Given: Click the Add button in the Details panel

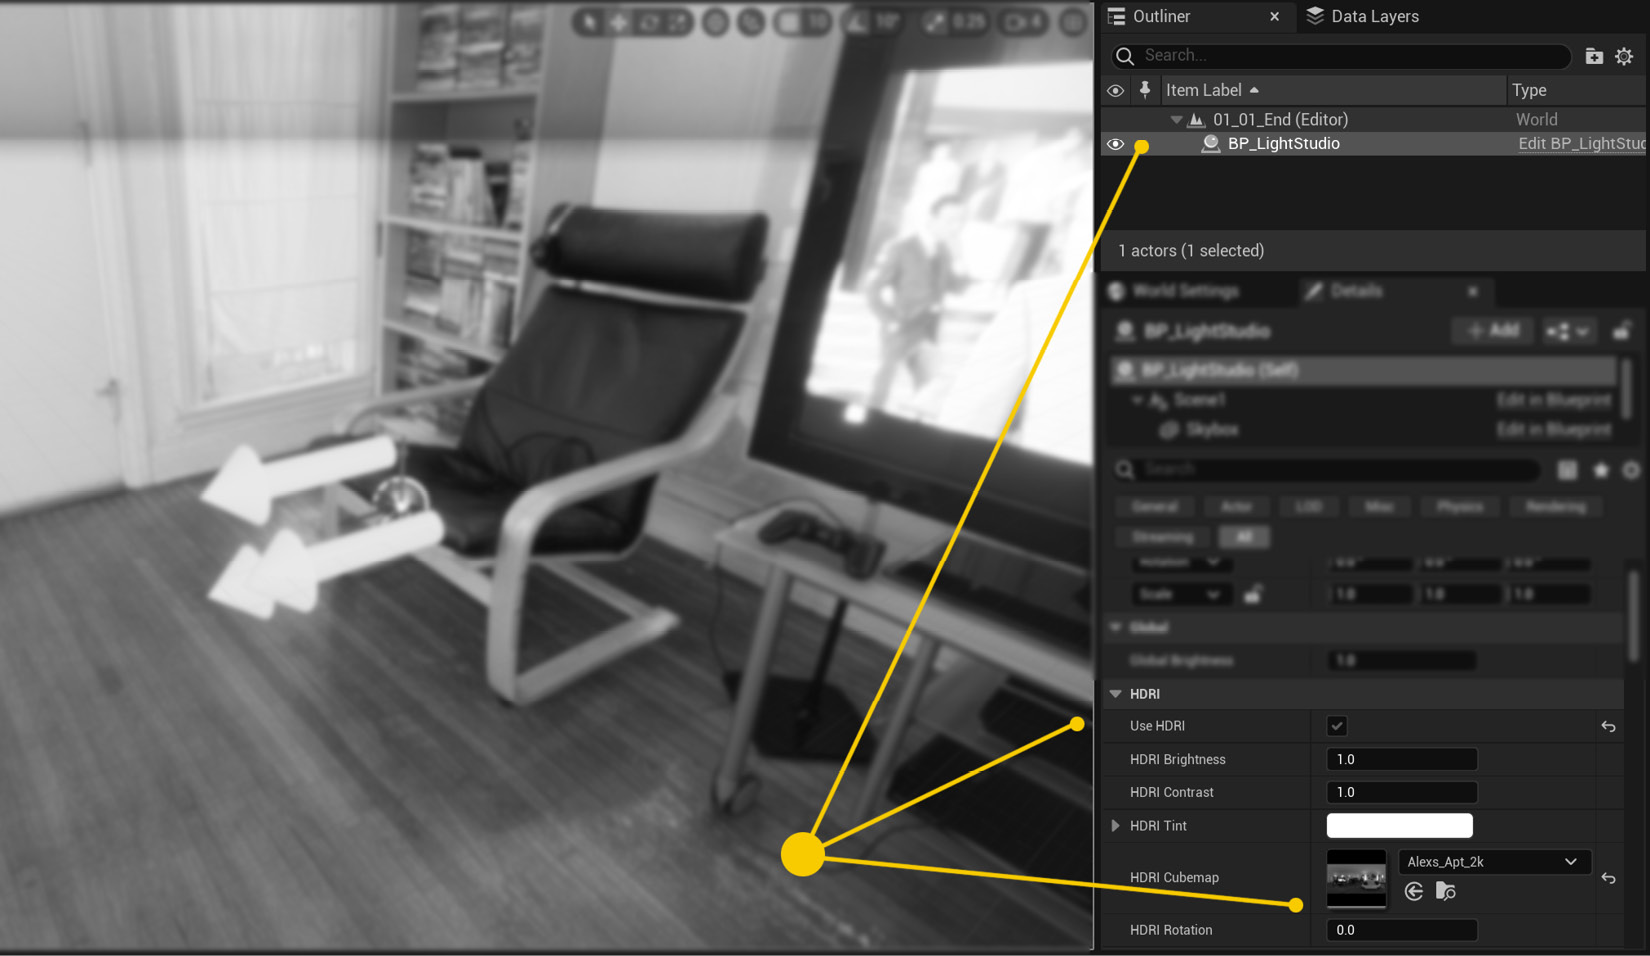Looking at the screenshot, I should pyautogui.click(x=1491, y=331).
